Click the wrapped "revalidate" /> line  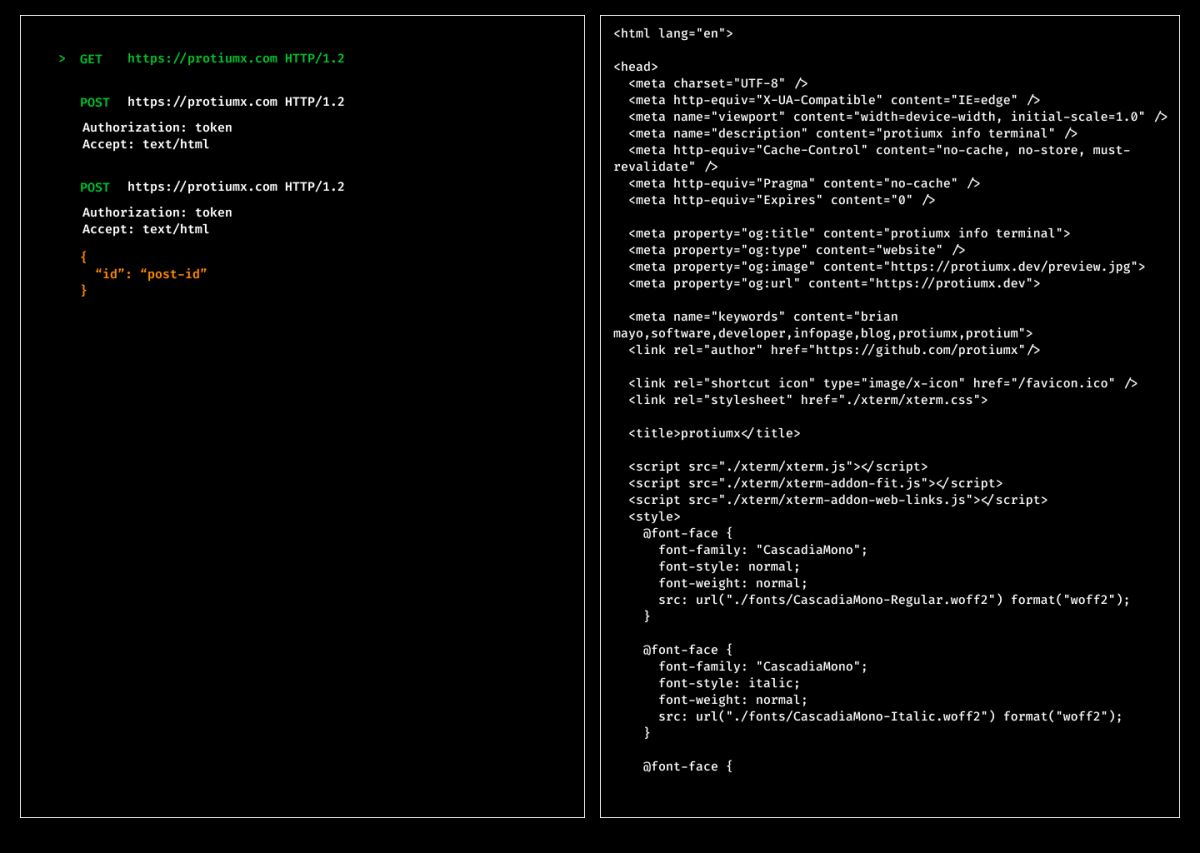pos(665,167)
